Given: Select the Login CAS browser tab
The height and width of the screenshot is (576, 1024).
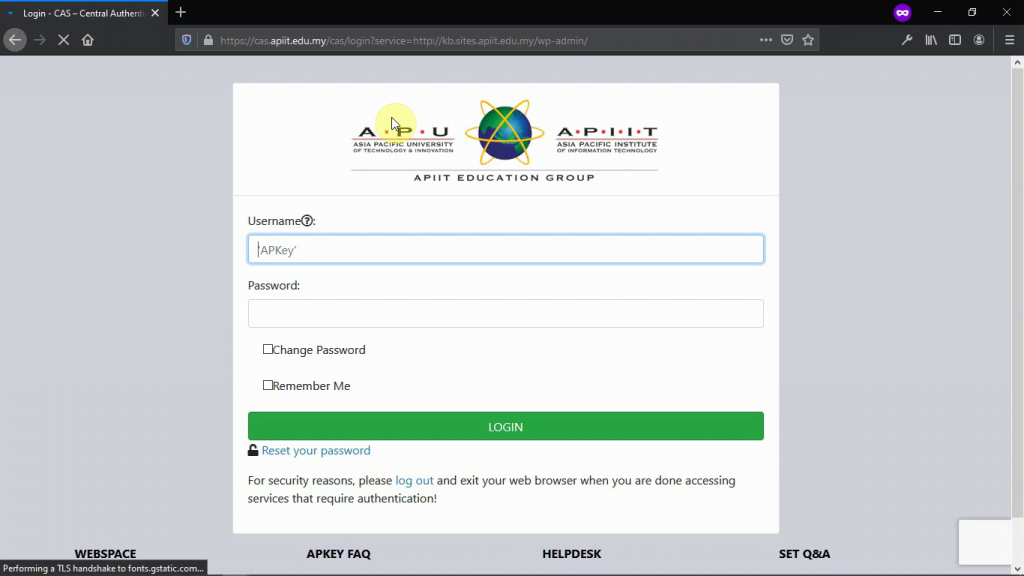Looking at the screenshot, I should pyautogui.click(x=83, y=13).
